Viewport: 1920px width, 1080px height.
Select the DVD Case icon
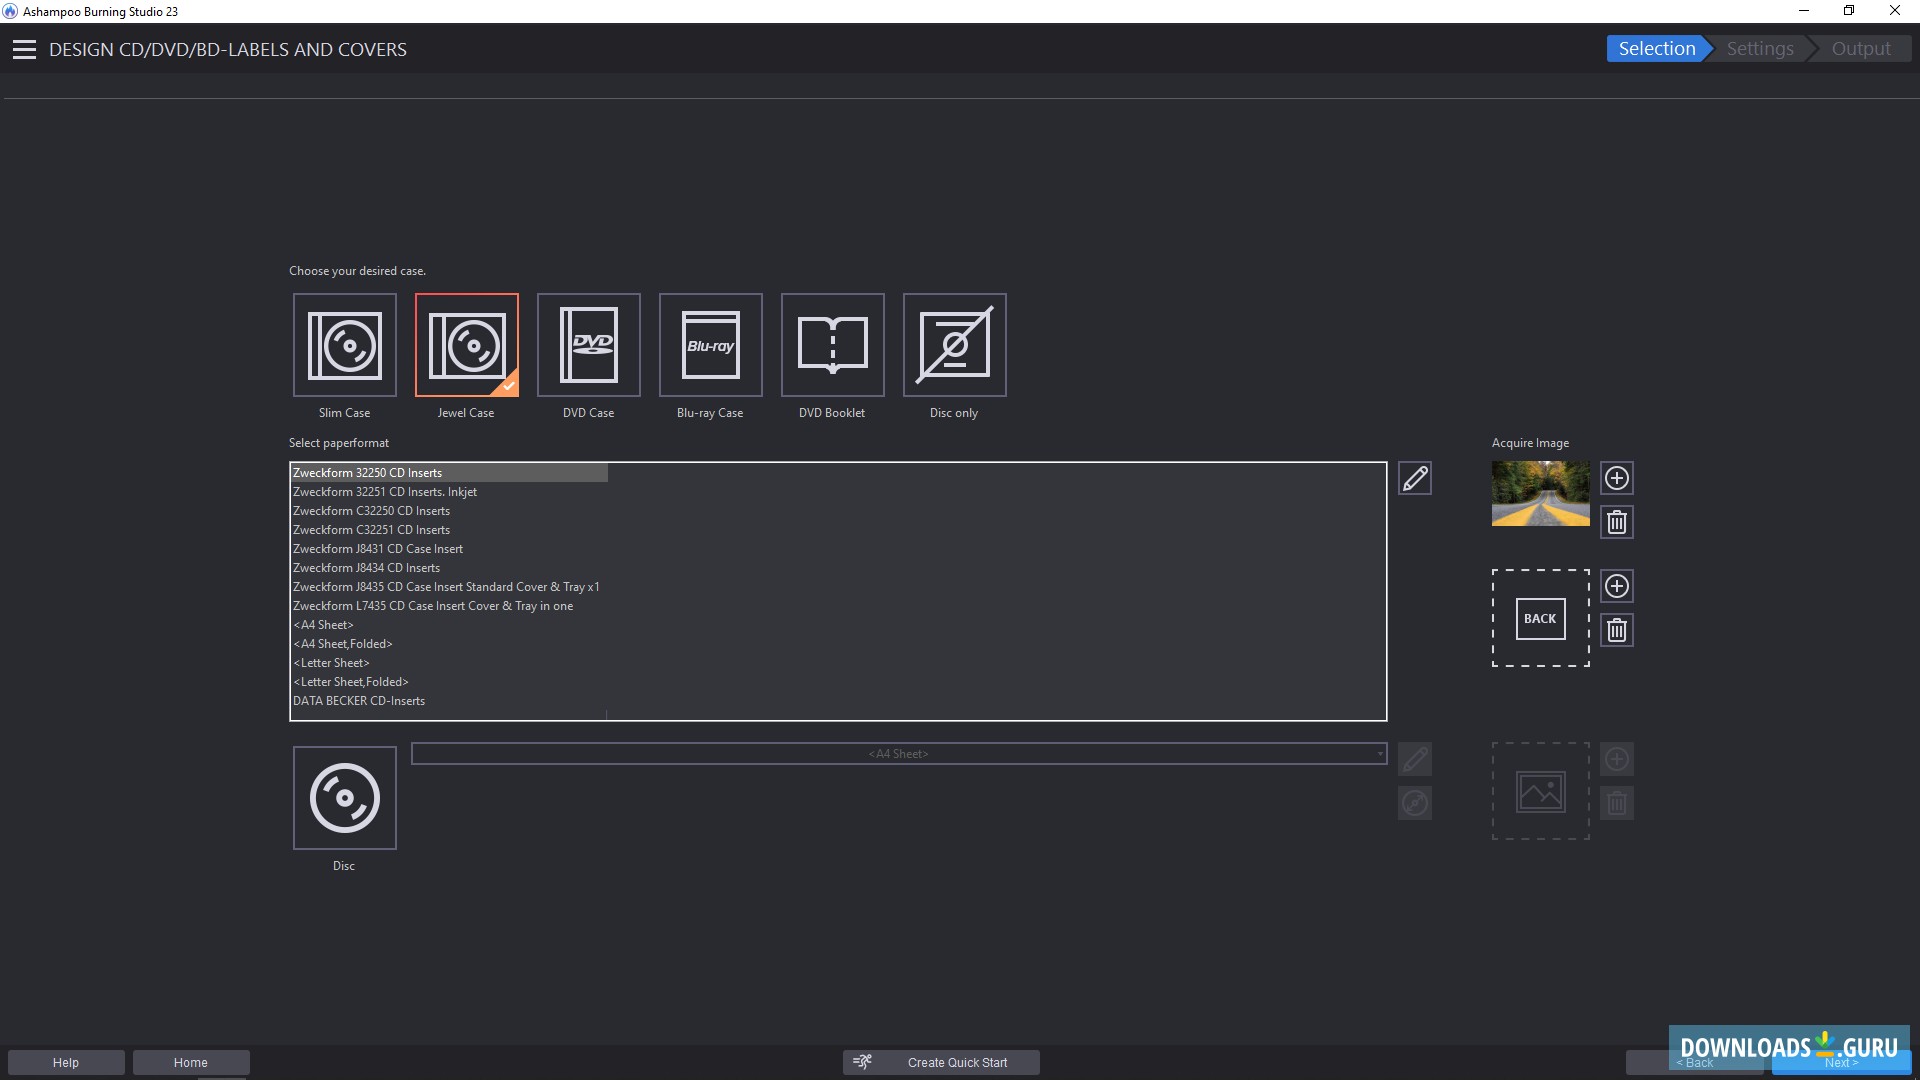coord(589,345)
